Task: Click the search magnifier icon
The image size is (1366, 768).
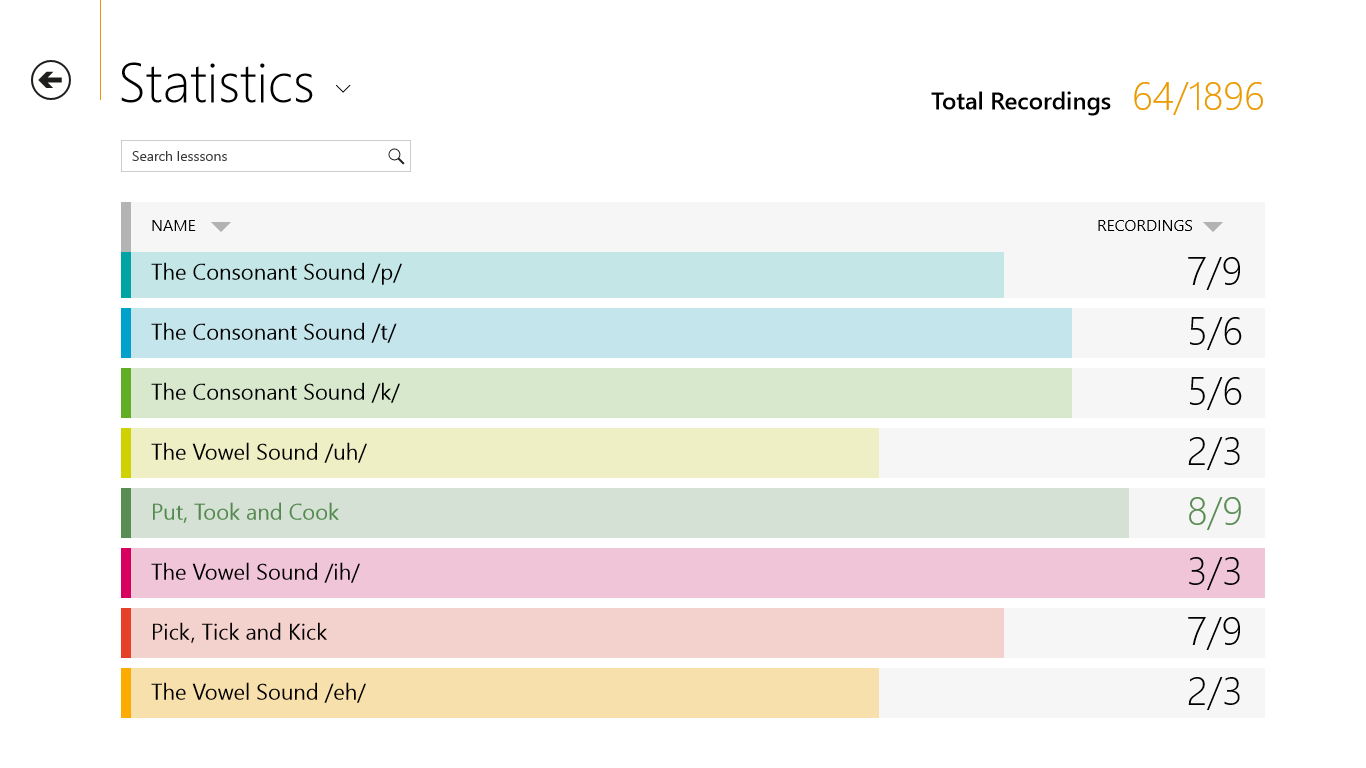Action: point(396,156)
